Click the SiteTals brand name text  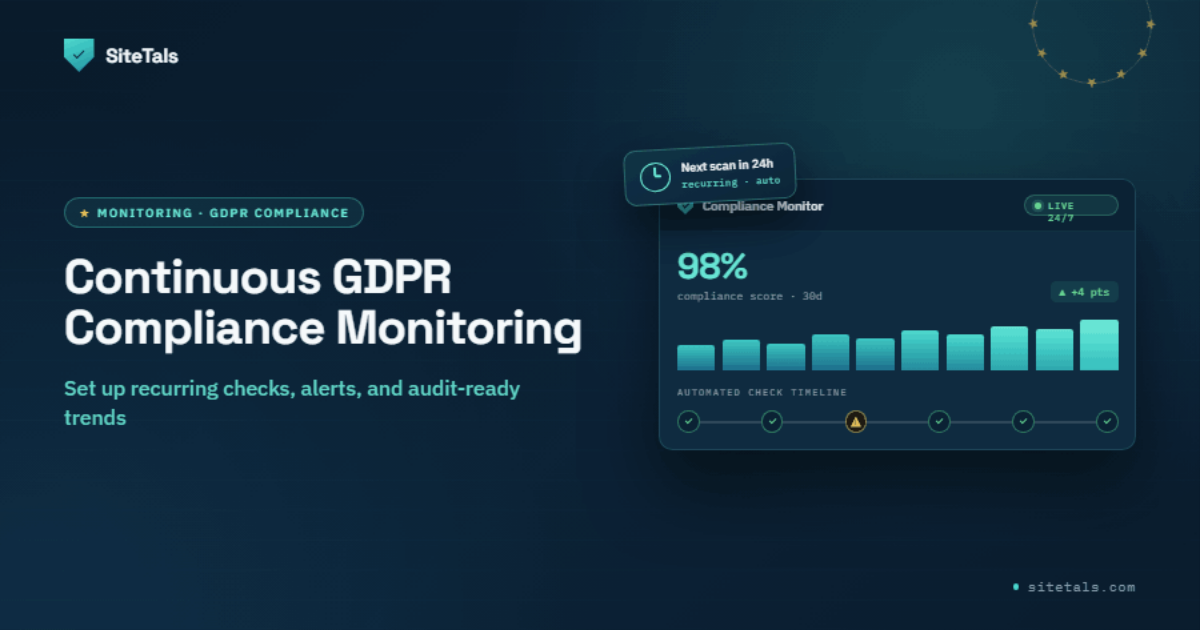[x=142, y=56]
